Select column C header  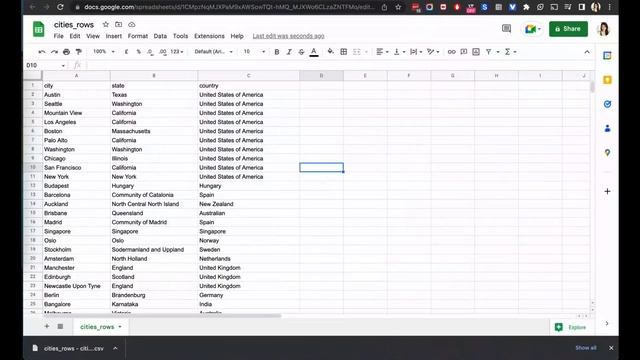pos(248,76)
